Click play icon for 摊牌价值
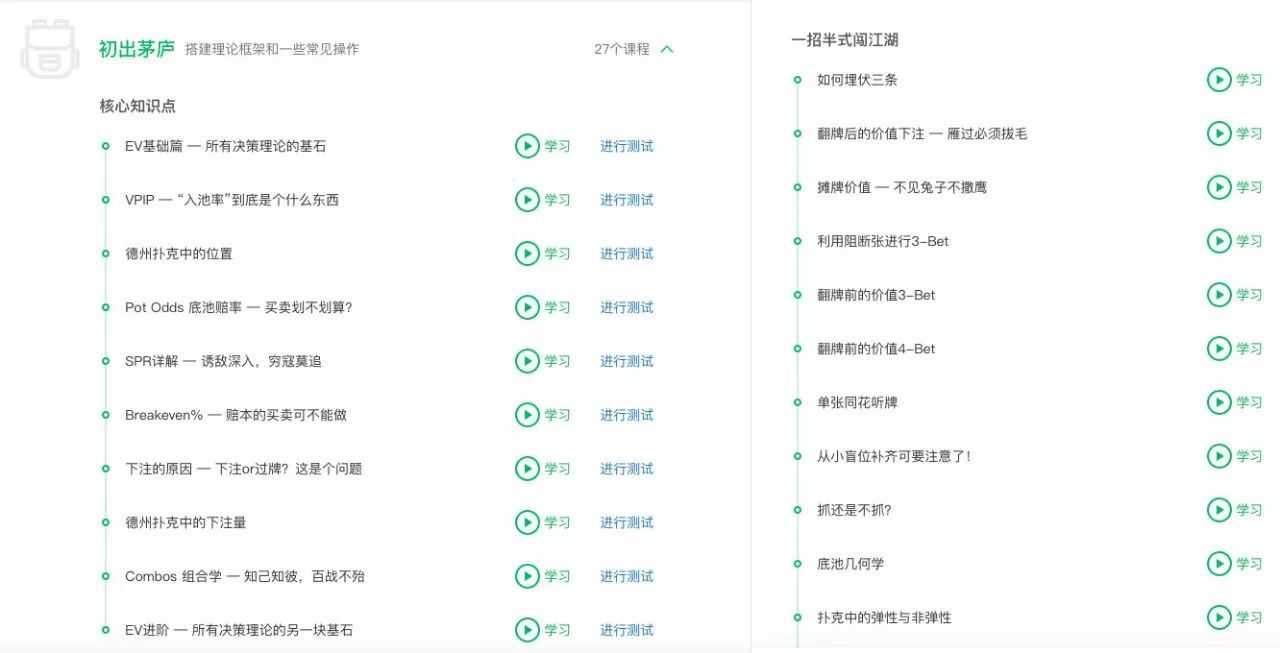This screenshot has height=653, width=1280. tap(1219, 187)
